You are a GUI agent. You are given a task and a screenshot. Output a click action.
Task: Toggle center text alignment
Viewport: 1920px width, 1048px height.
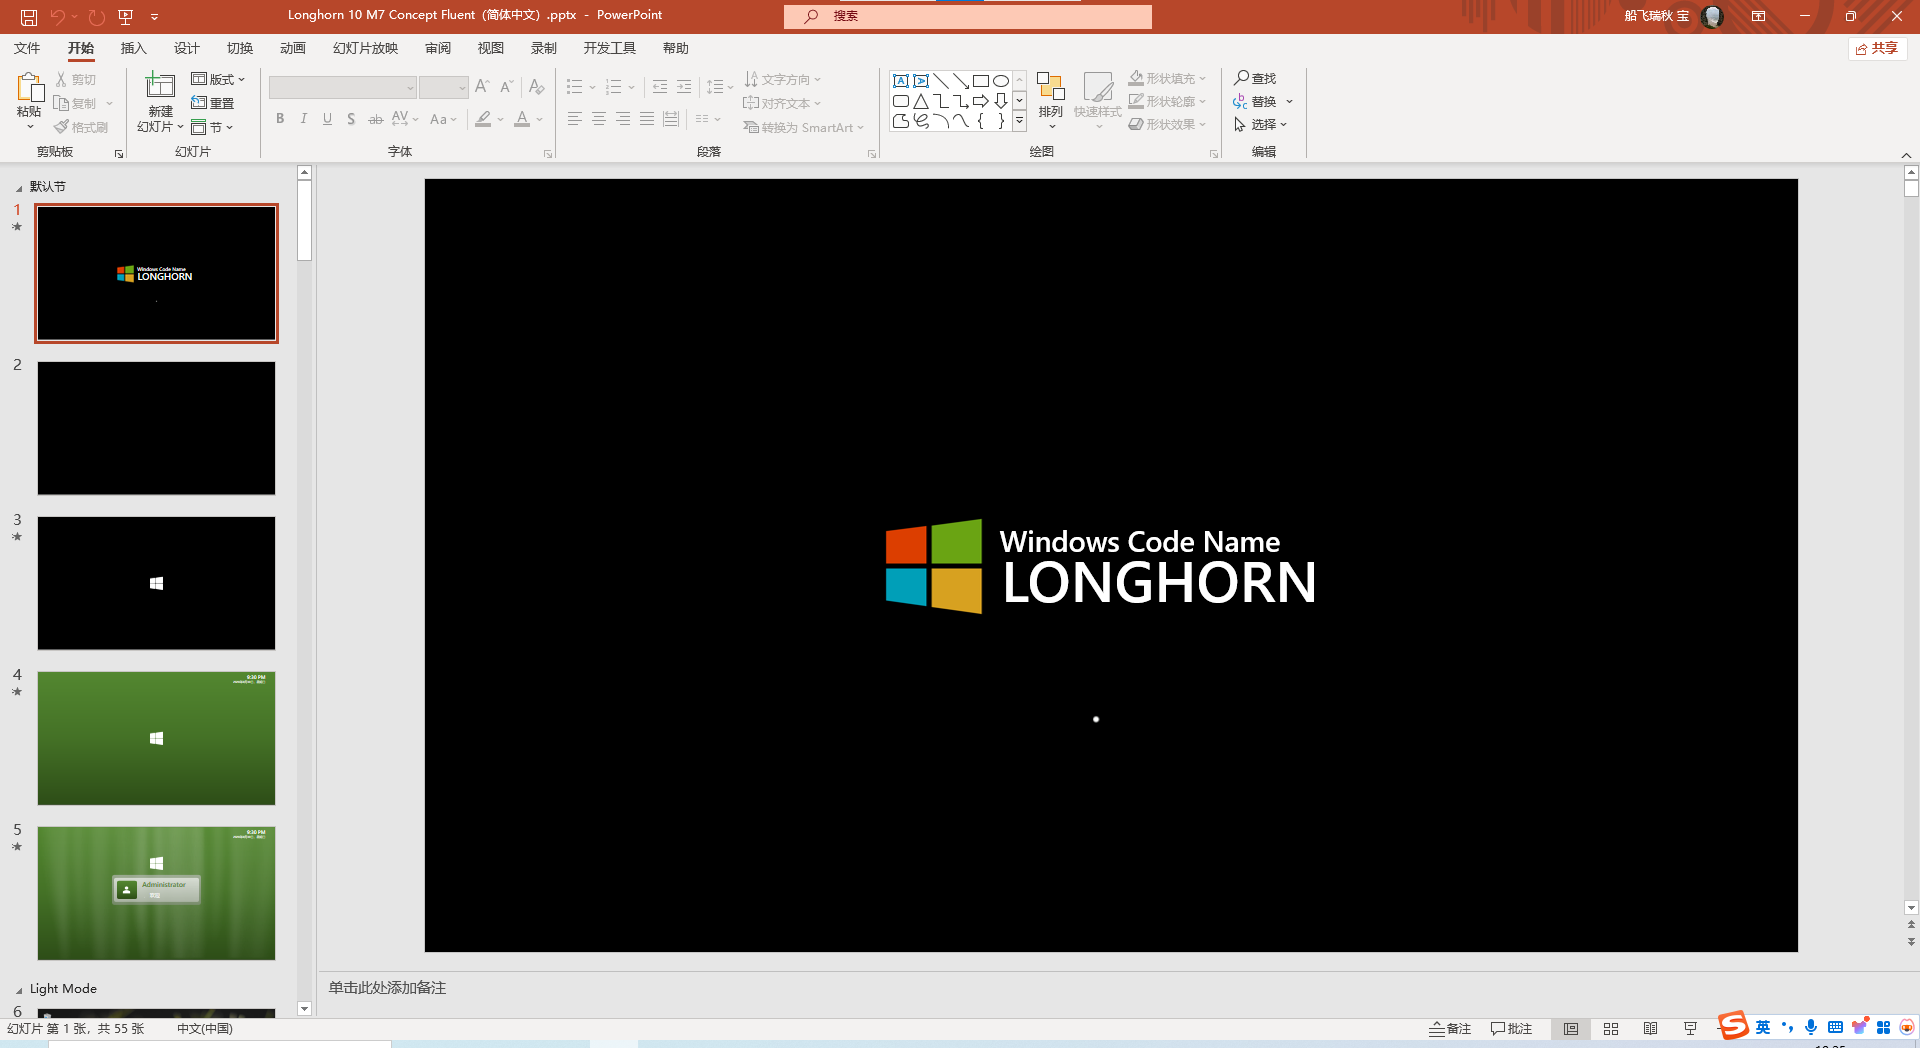[x=599, y=119]
